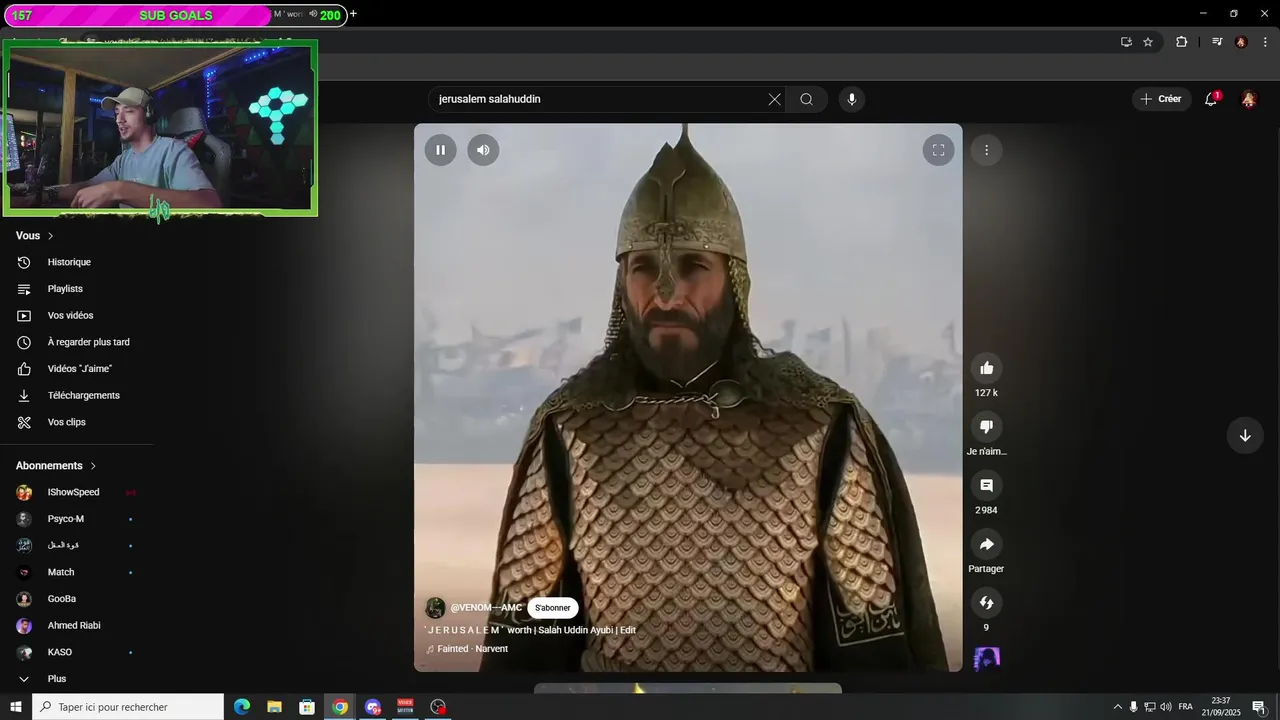Image resolution: width=1280 pixels, height=720 pixels.
Task: Expand the Abonnements section chevron
Action: pyautogui.click(x=93, y=466)
